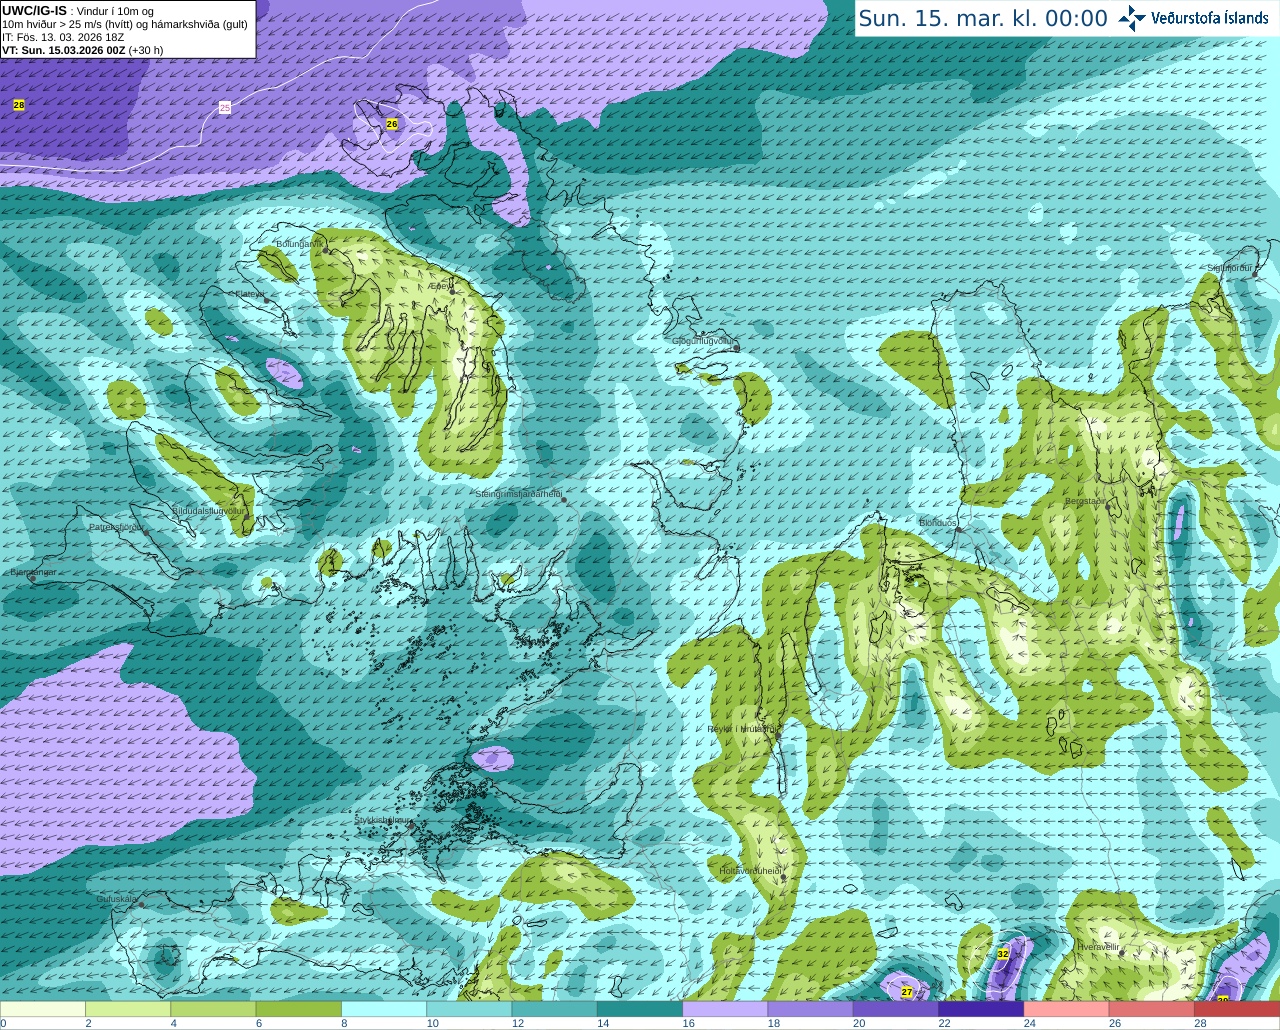The height and width of the screenshot is (1030, 1280).
Task: Click the Æðey station label
Action: click(439, 286)
